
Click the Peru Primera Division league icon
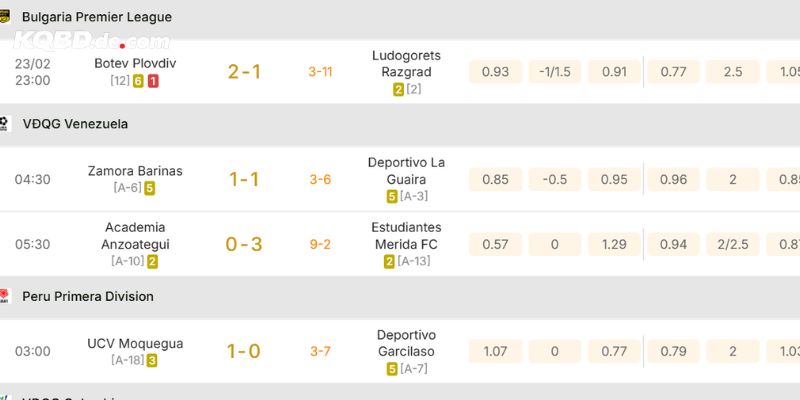coord(5,296)
